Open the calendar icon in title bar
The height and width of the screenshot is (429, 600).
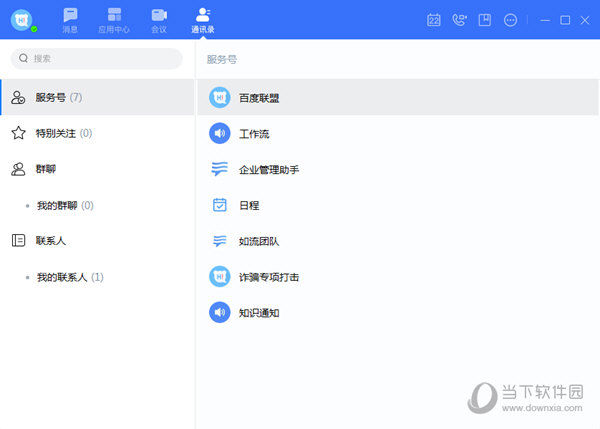coord(434,20)
